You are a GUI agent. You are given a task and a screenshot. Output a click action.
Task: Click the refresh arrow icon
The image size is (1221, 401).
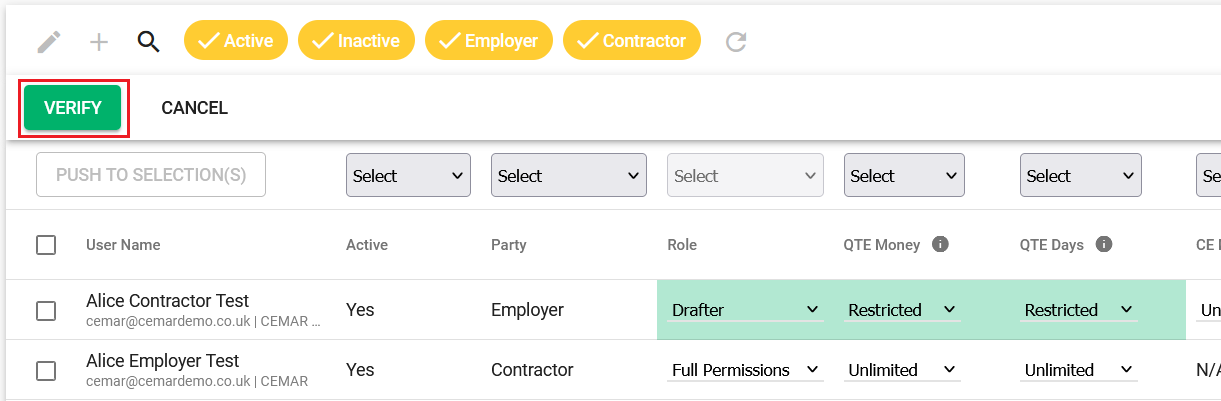736,42
